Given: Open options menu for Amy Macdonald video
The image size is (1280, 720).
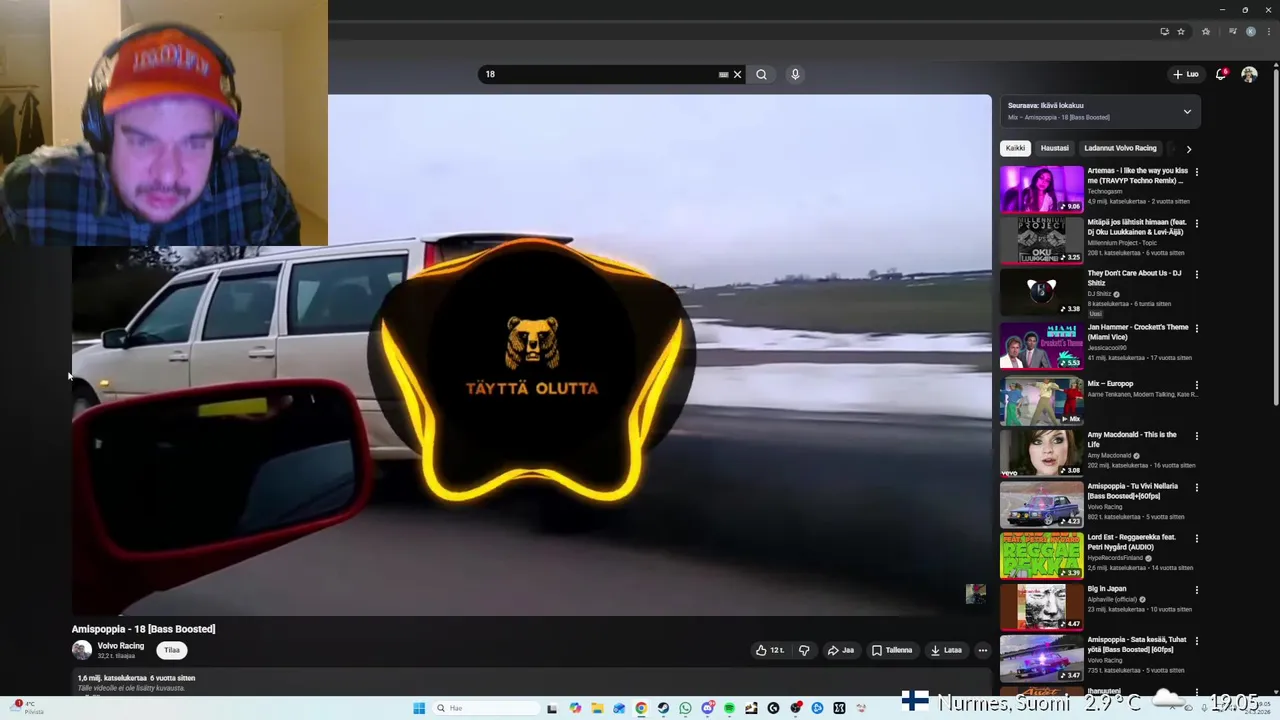Looking at the screenshot, I should pyautogui.click(x=1196, y=436).
